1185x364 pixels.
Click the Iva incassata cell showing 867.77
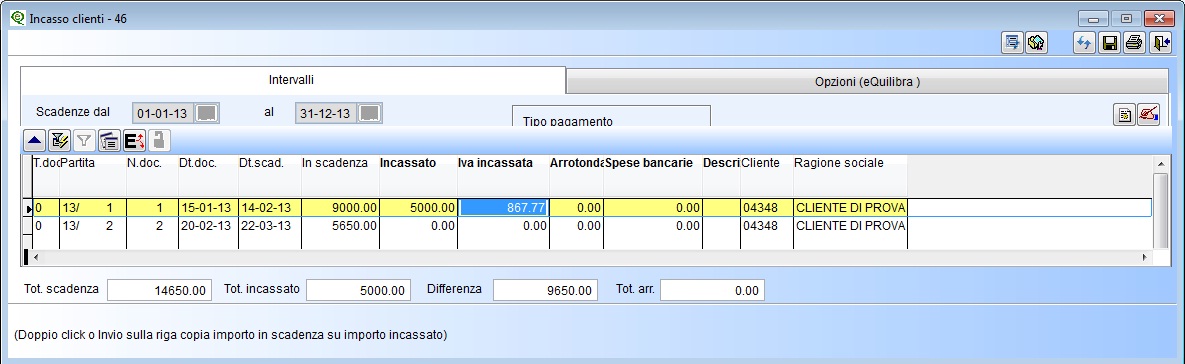pos(503,208)
